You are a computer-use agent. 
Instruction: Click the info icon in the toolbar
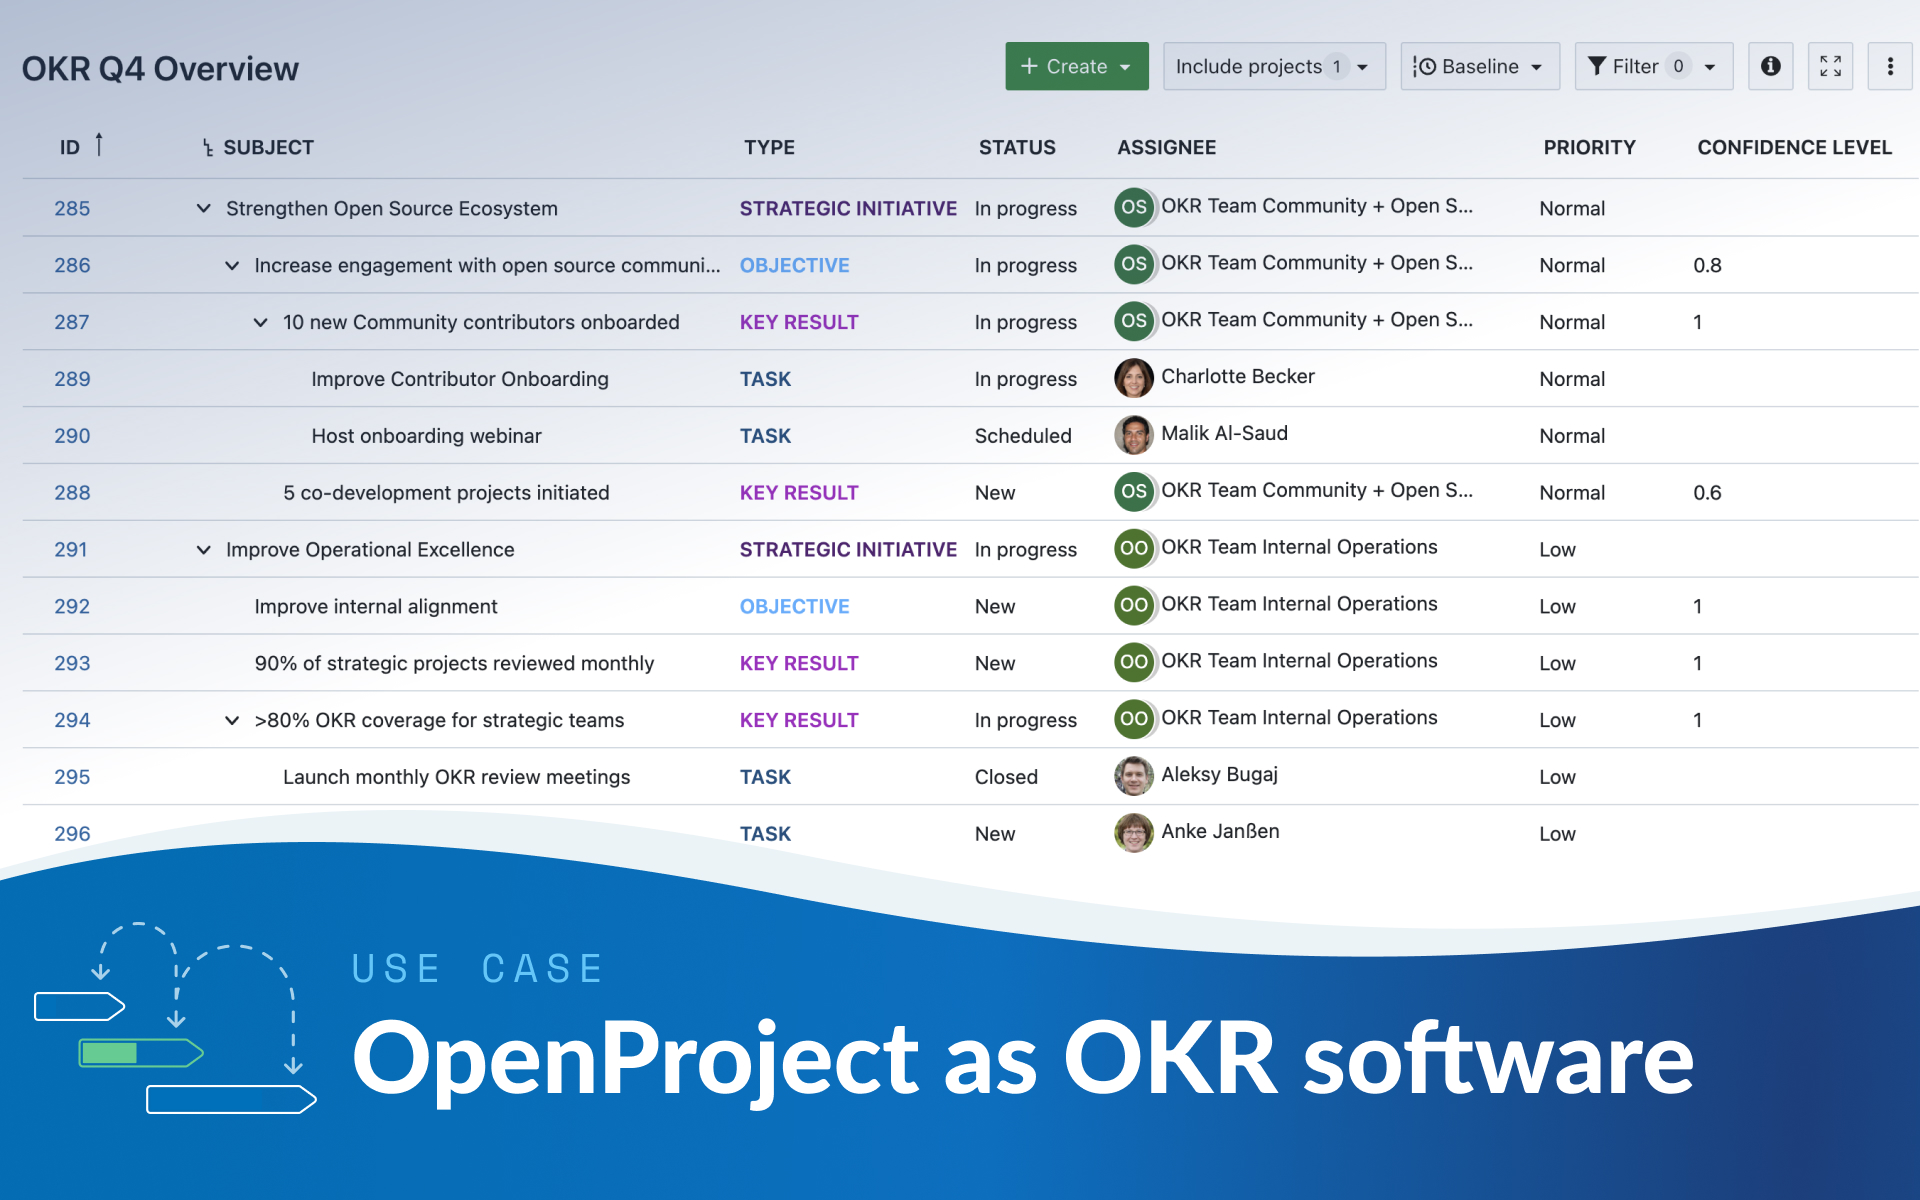[x=1770, y=66]
